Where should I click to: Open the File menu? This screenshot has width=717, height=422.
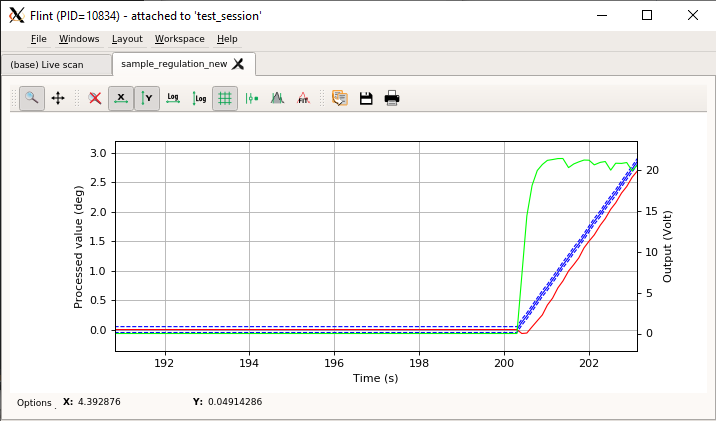click(x=38, y=39)
